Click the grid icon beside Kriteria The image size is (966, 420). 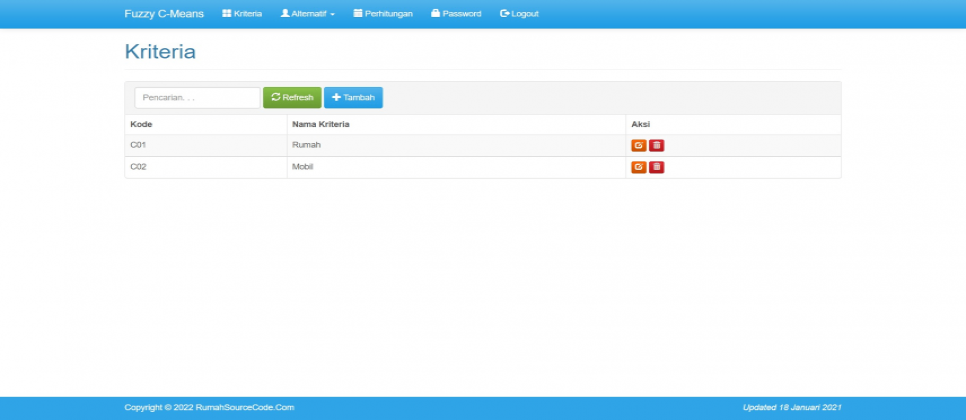tap(226, 14)
